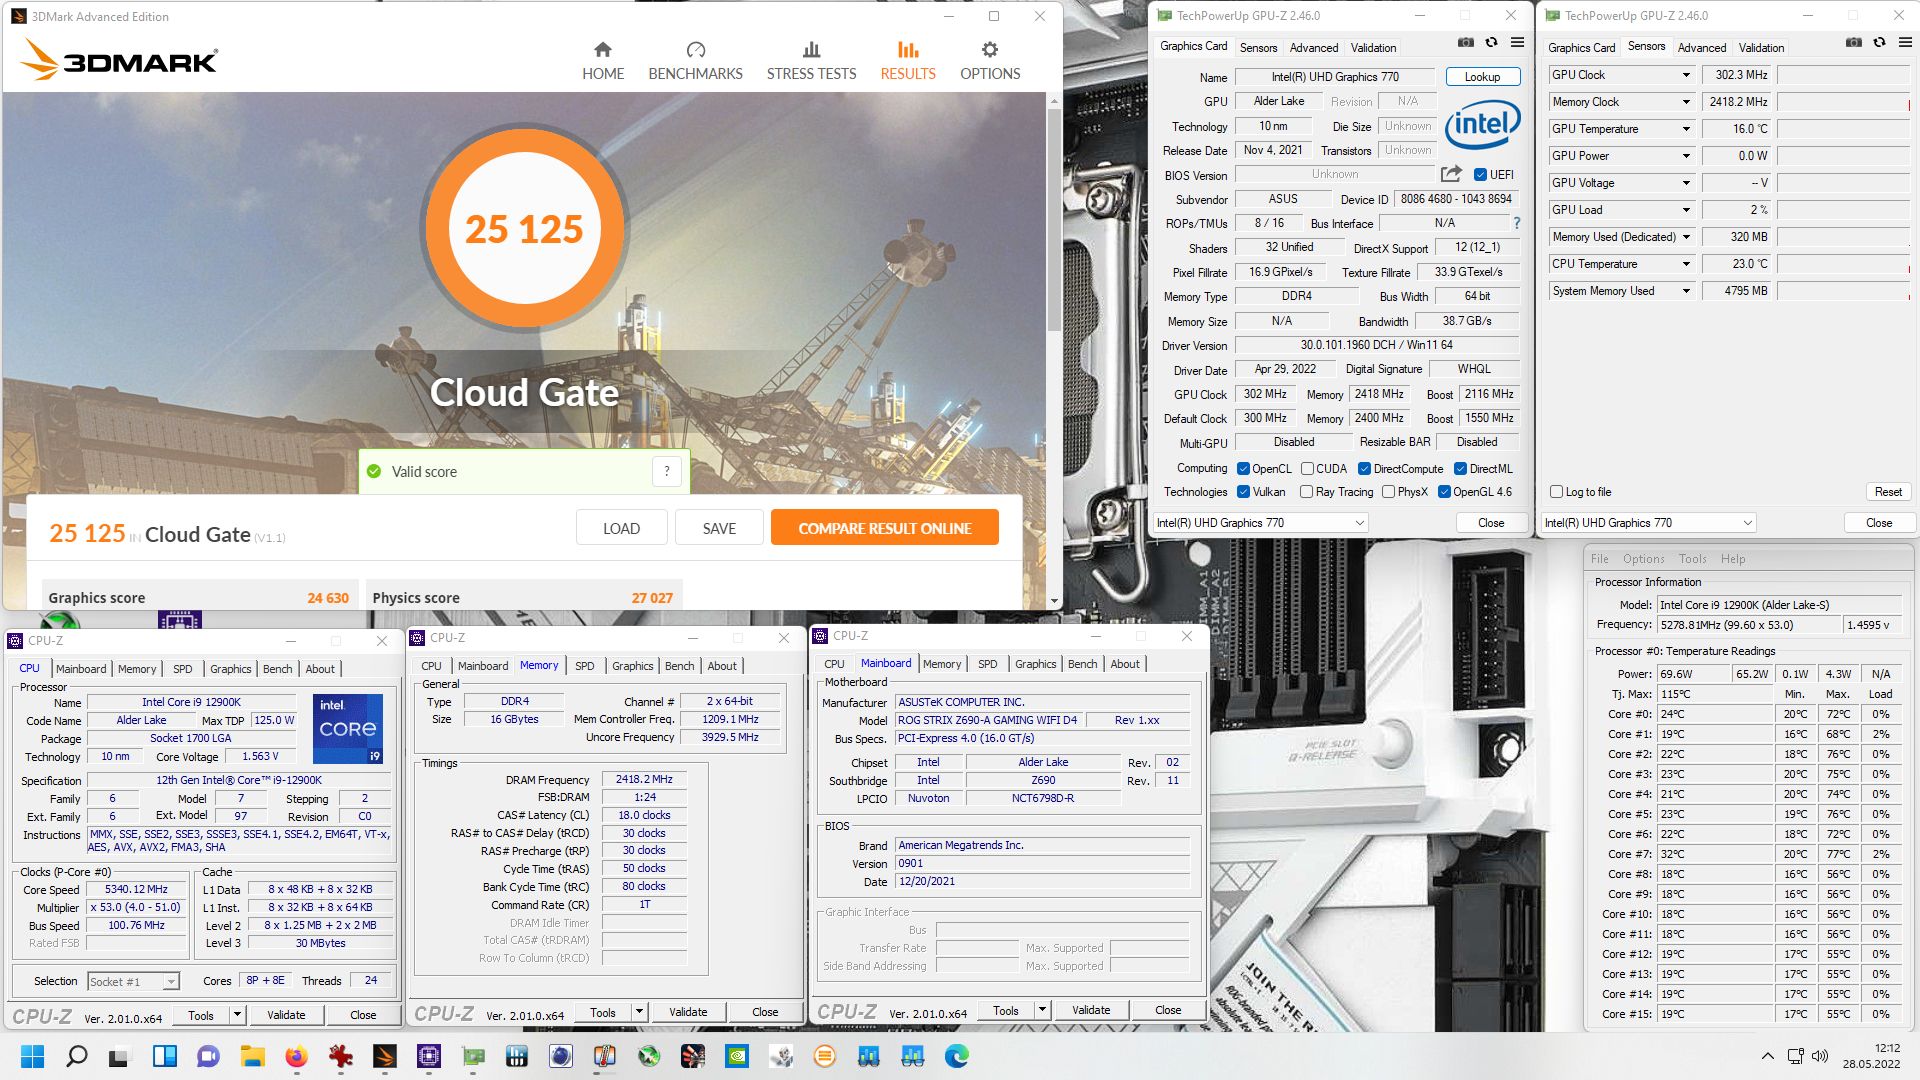The height and width of the screenshot is (1080, 1920).
Task: Click GPU Load sensor graph bar
Action: click(x=1844, y=210)
